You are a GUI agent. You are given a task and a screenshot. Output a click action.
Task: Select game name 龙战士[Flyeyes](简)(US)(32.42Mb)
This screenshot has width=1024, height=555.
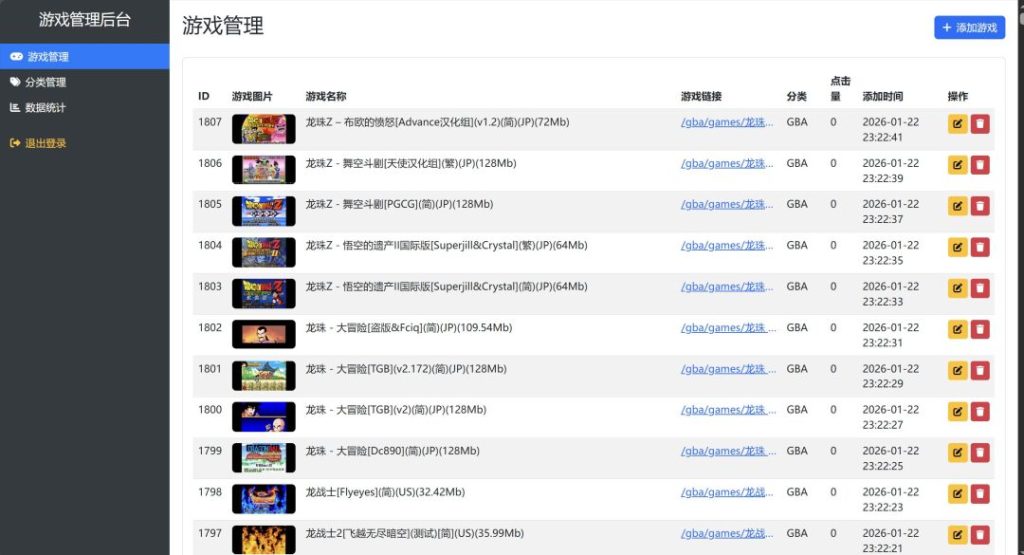pos(385,492)
